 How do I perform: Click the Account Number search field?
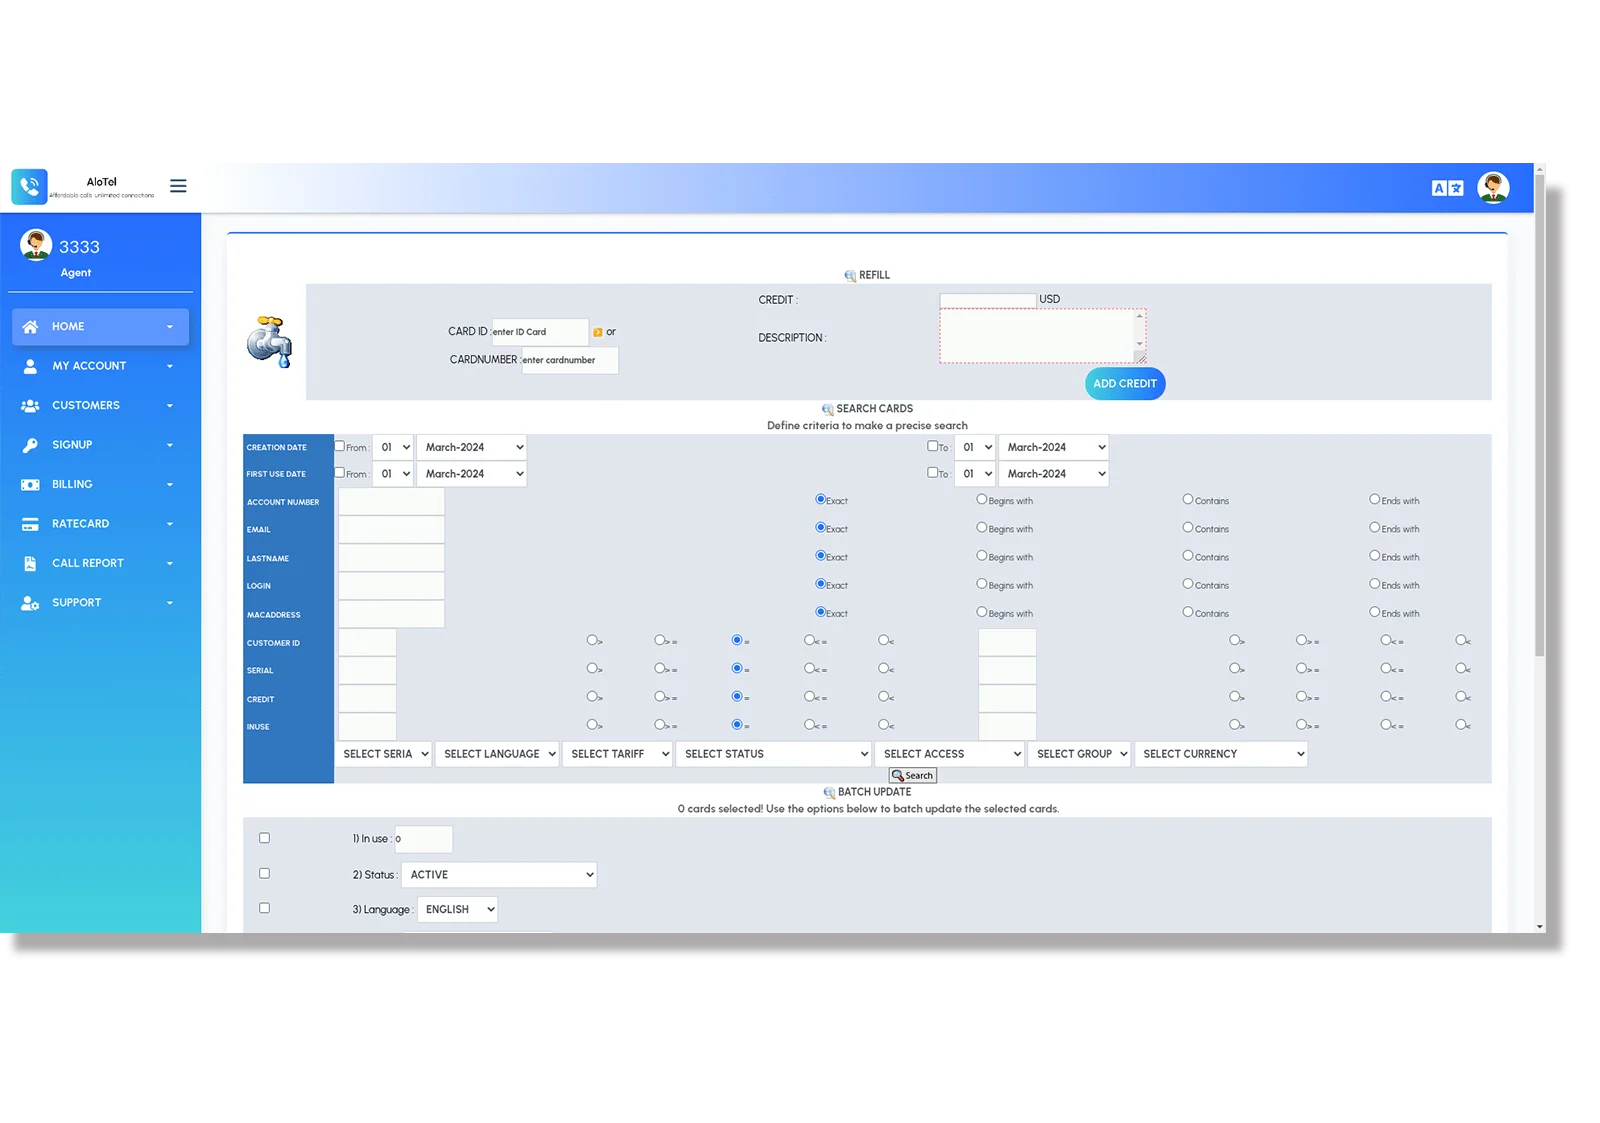coord(391,502)
